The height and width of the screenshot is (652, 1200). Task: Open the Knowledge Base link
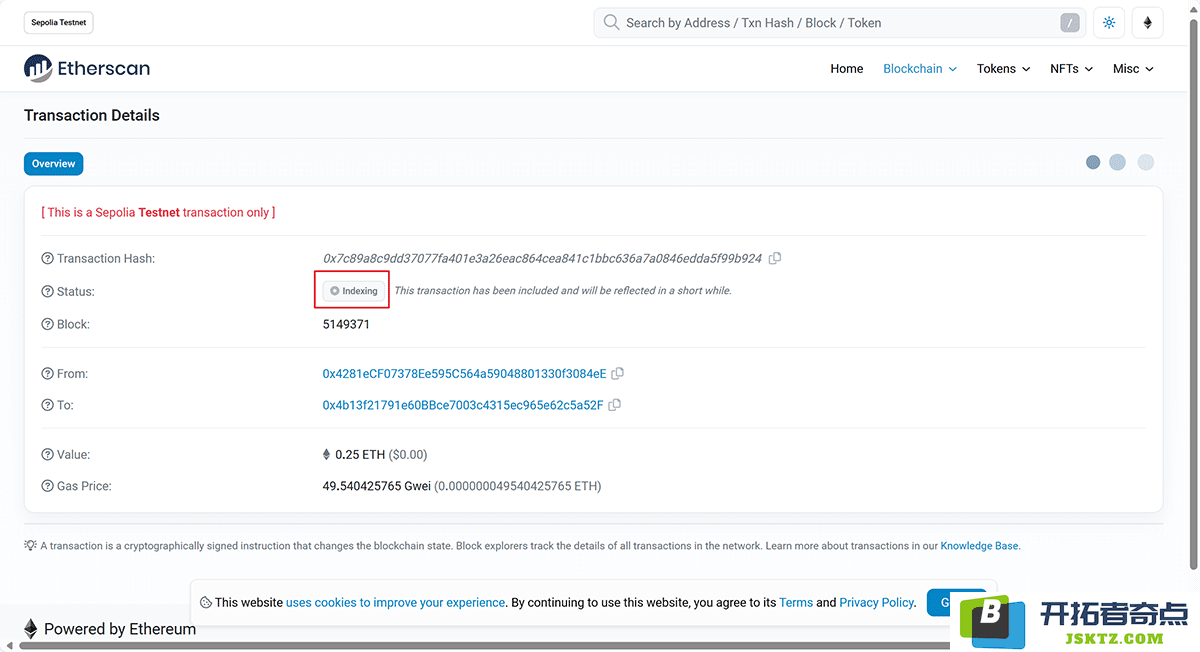click(979, 546)
